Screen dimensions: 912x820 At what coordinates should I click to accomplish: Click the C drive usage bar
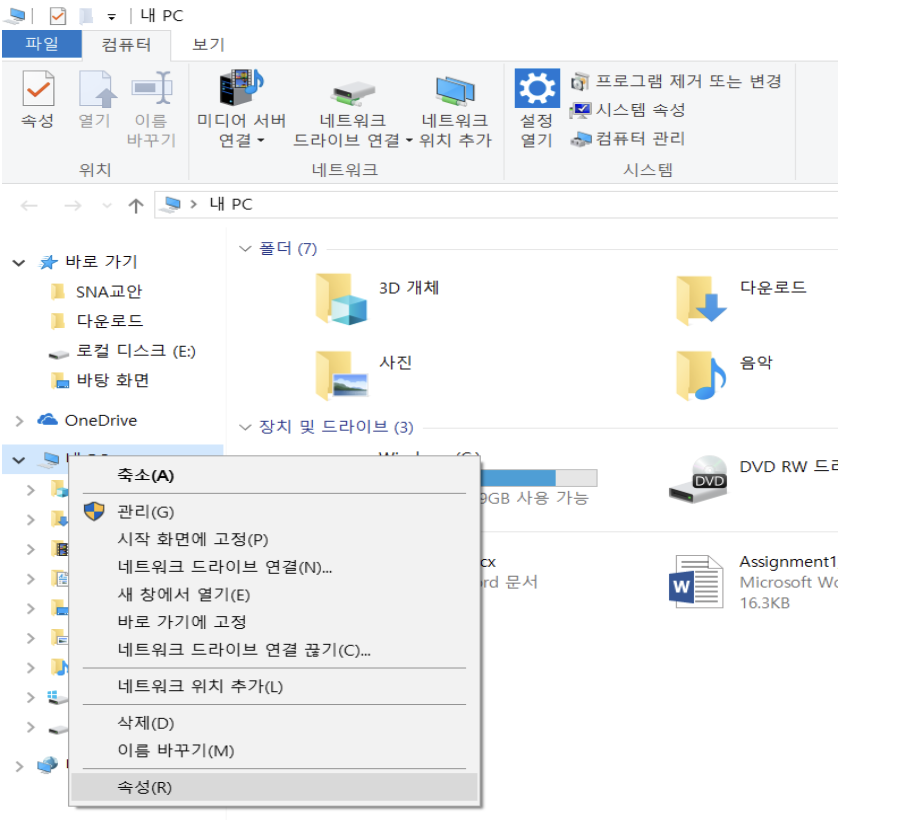[x=539, y=478]
